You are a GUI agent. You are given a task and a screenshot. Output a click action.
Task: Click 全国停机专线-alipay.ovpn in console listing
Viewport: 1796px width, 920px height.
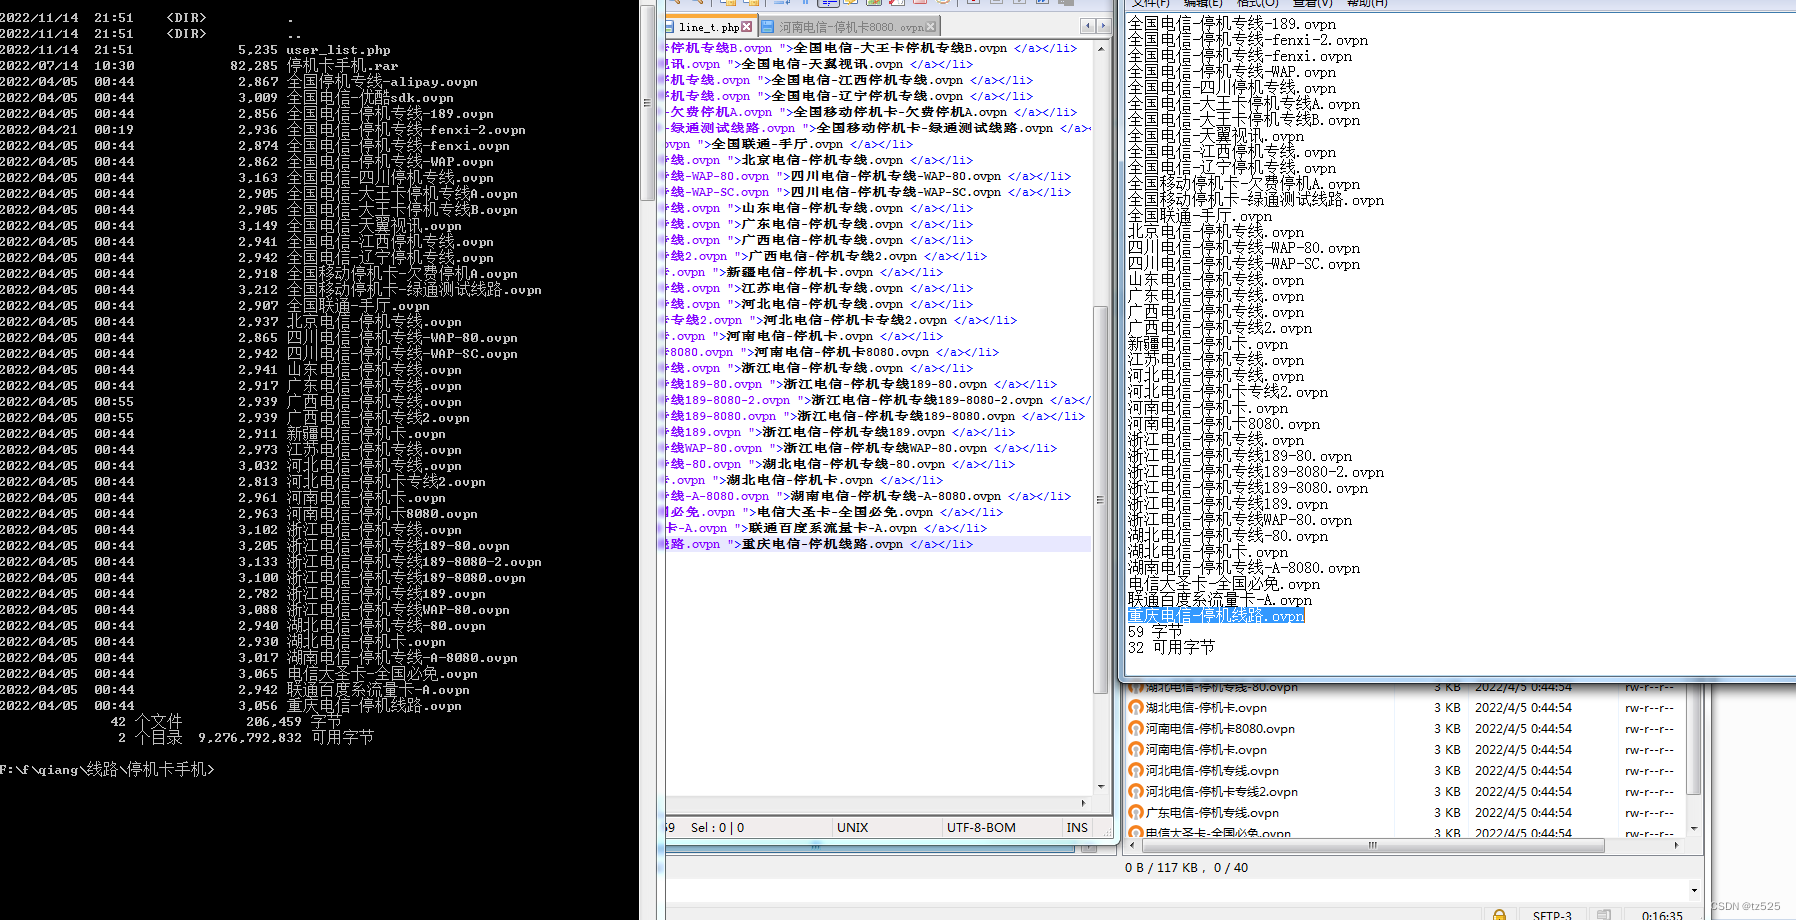coord(382,81)
